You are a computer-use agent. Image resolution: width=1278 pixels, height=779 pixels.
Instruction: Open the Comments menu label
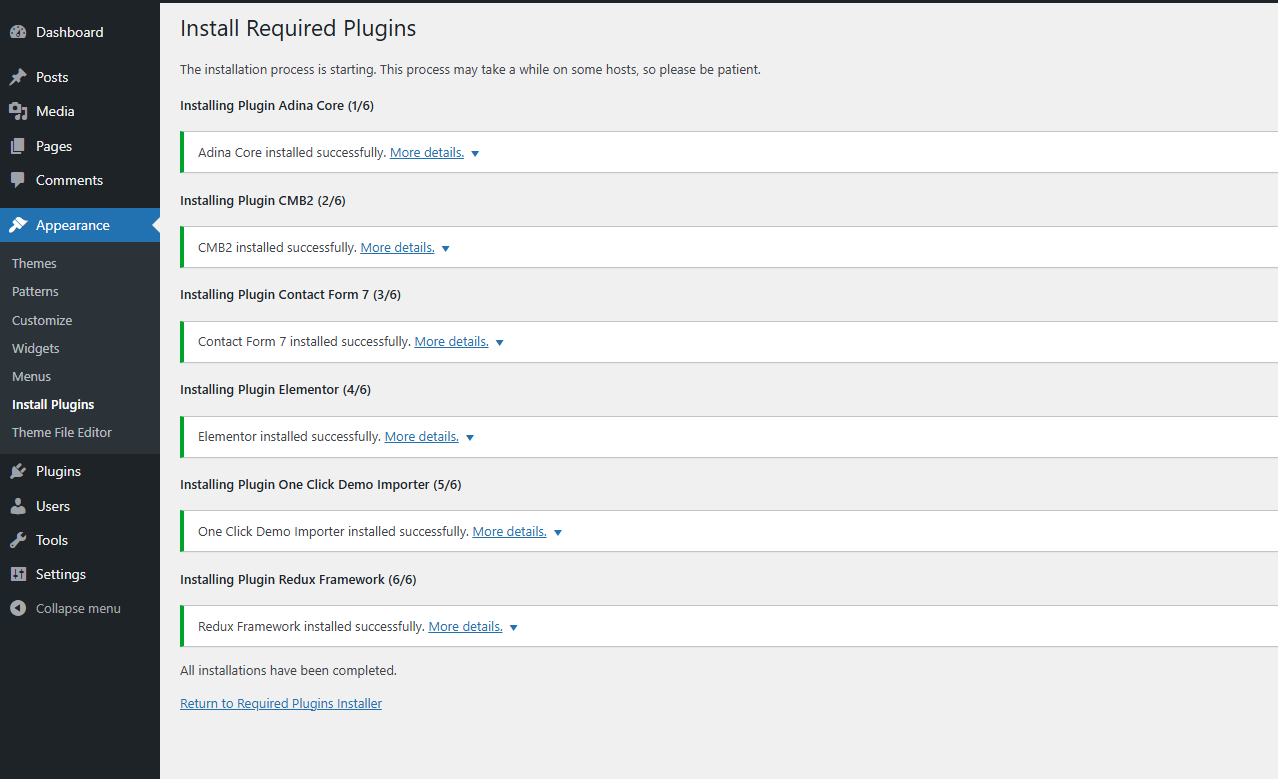(x=70, y=180)
